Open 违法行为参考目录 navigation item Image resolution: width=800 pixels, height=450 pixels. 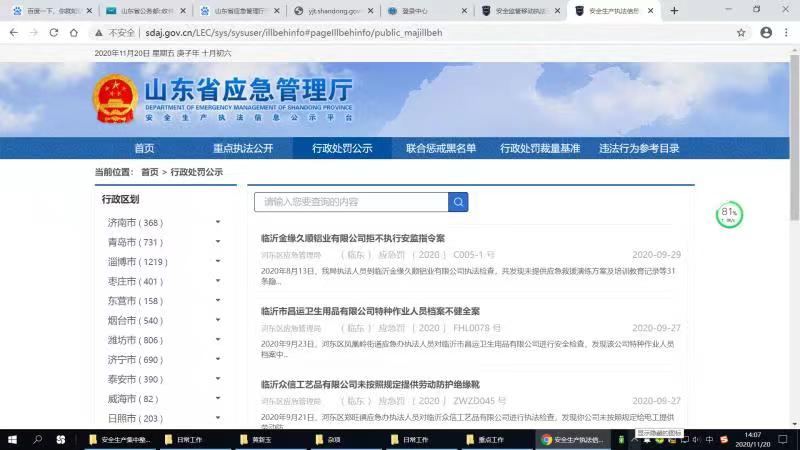point(639,148)
